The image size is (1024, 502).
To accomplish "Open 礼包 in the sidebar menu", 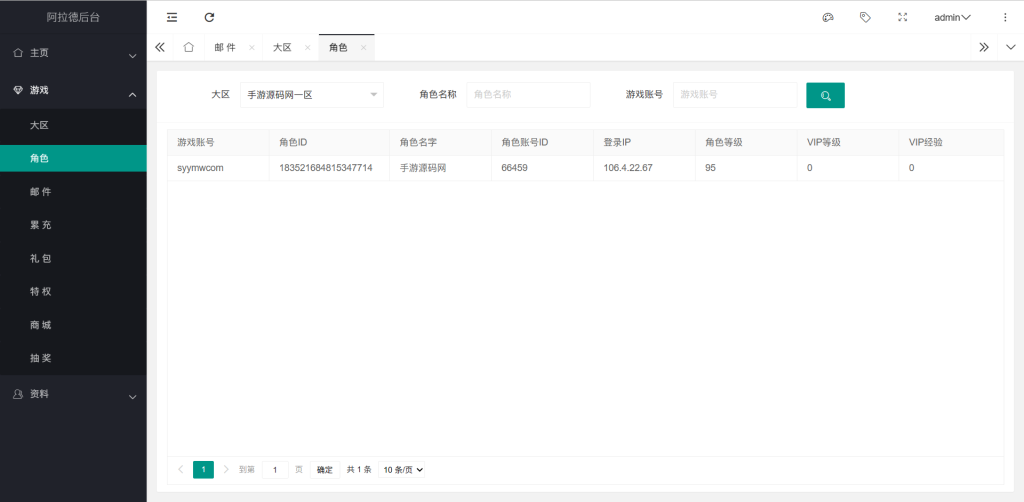I will (x=40, y=259).
